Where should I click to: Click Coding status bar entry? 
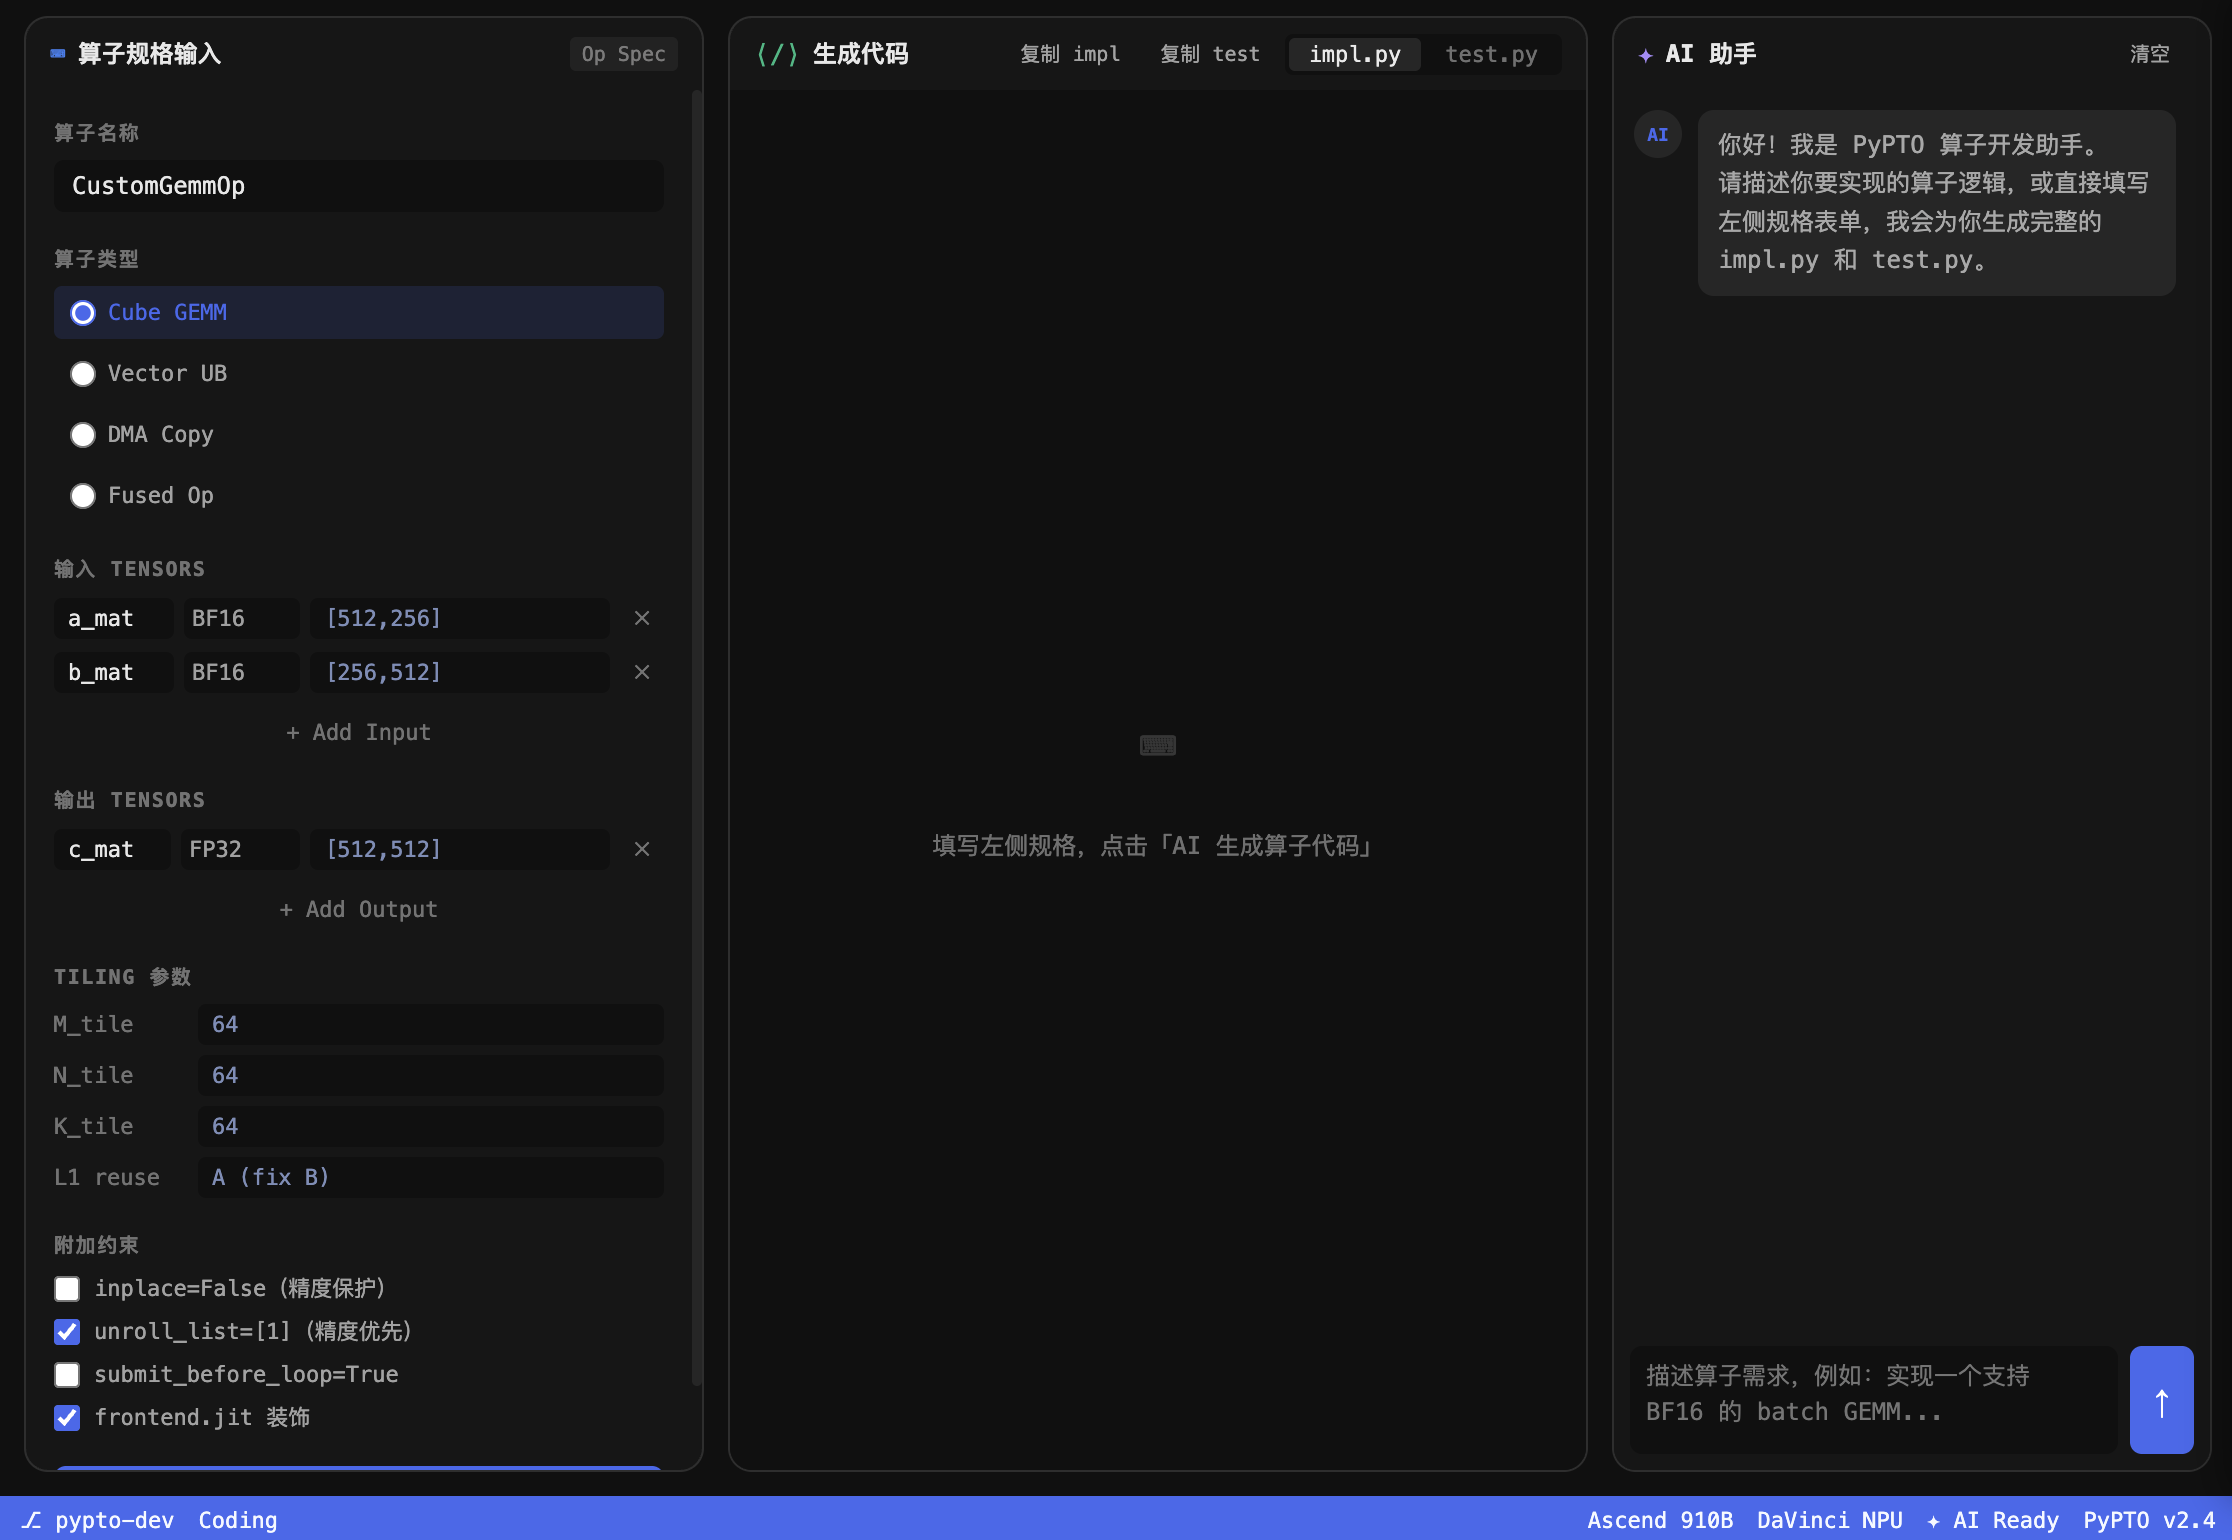[238, 1520]
